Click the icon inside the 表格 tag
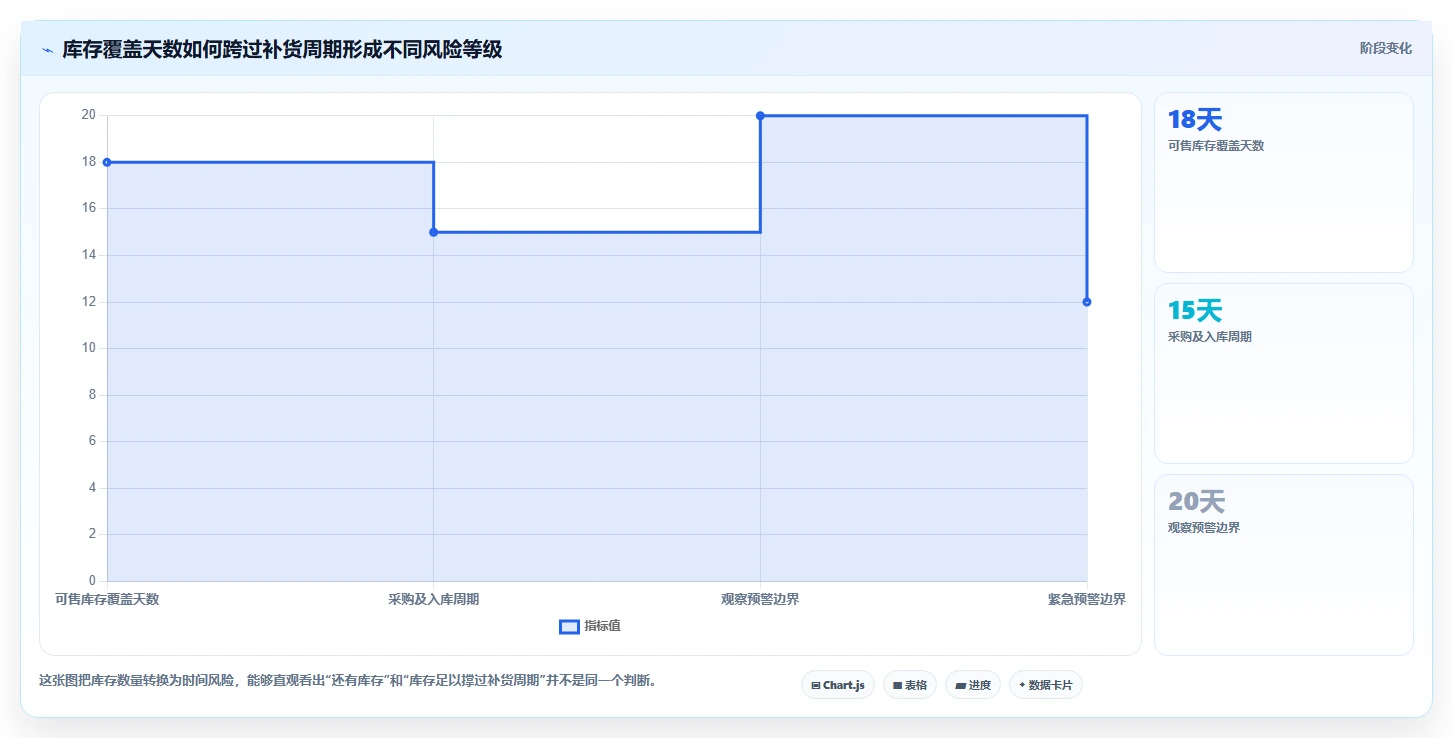The width and height of the screenshot is (1453, 738). point(897,685)
